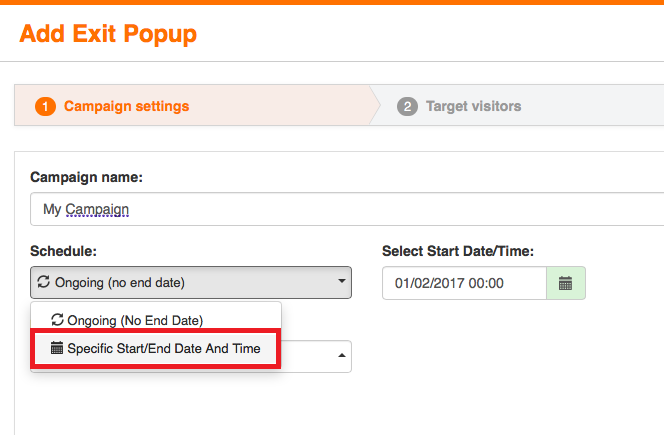Click the Select Start Date/Time label
This screenshot has width=664, height=435.
click(x=458, y=251)
